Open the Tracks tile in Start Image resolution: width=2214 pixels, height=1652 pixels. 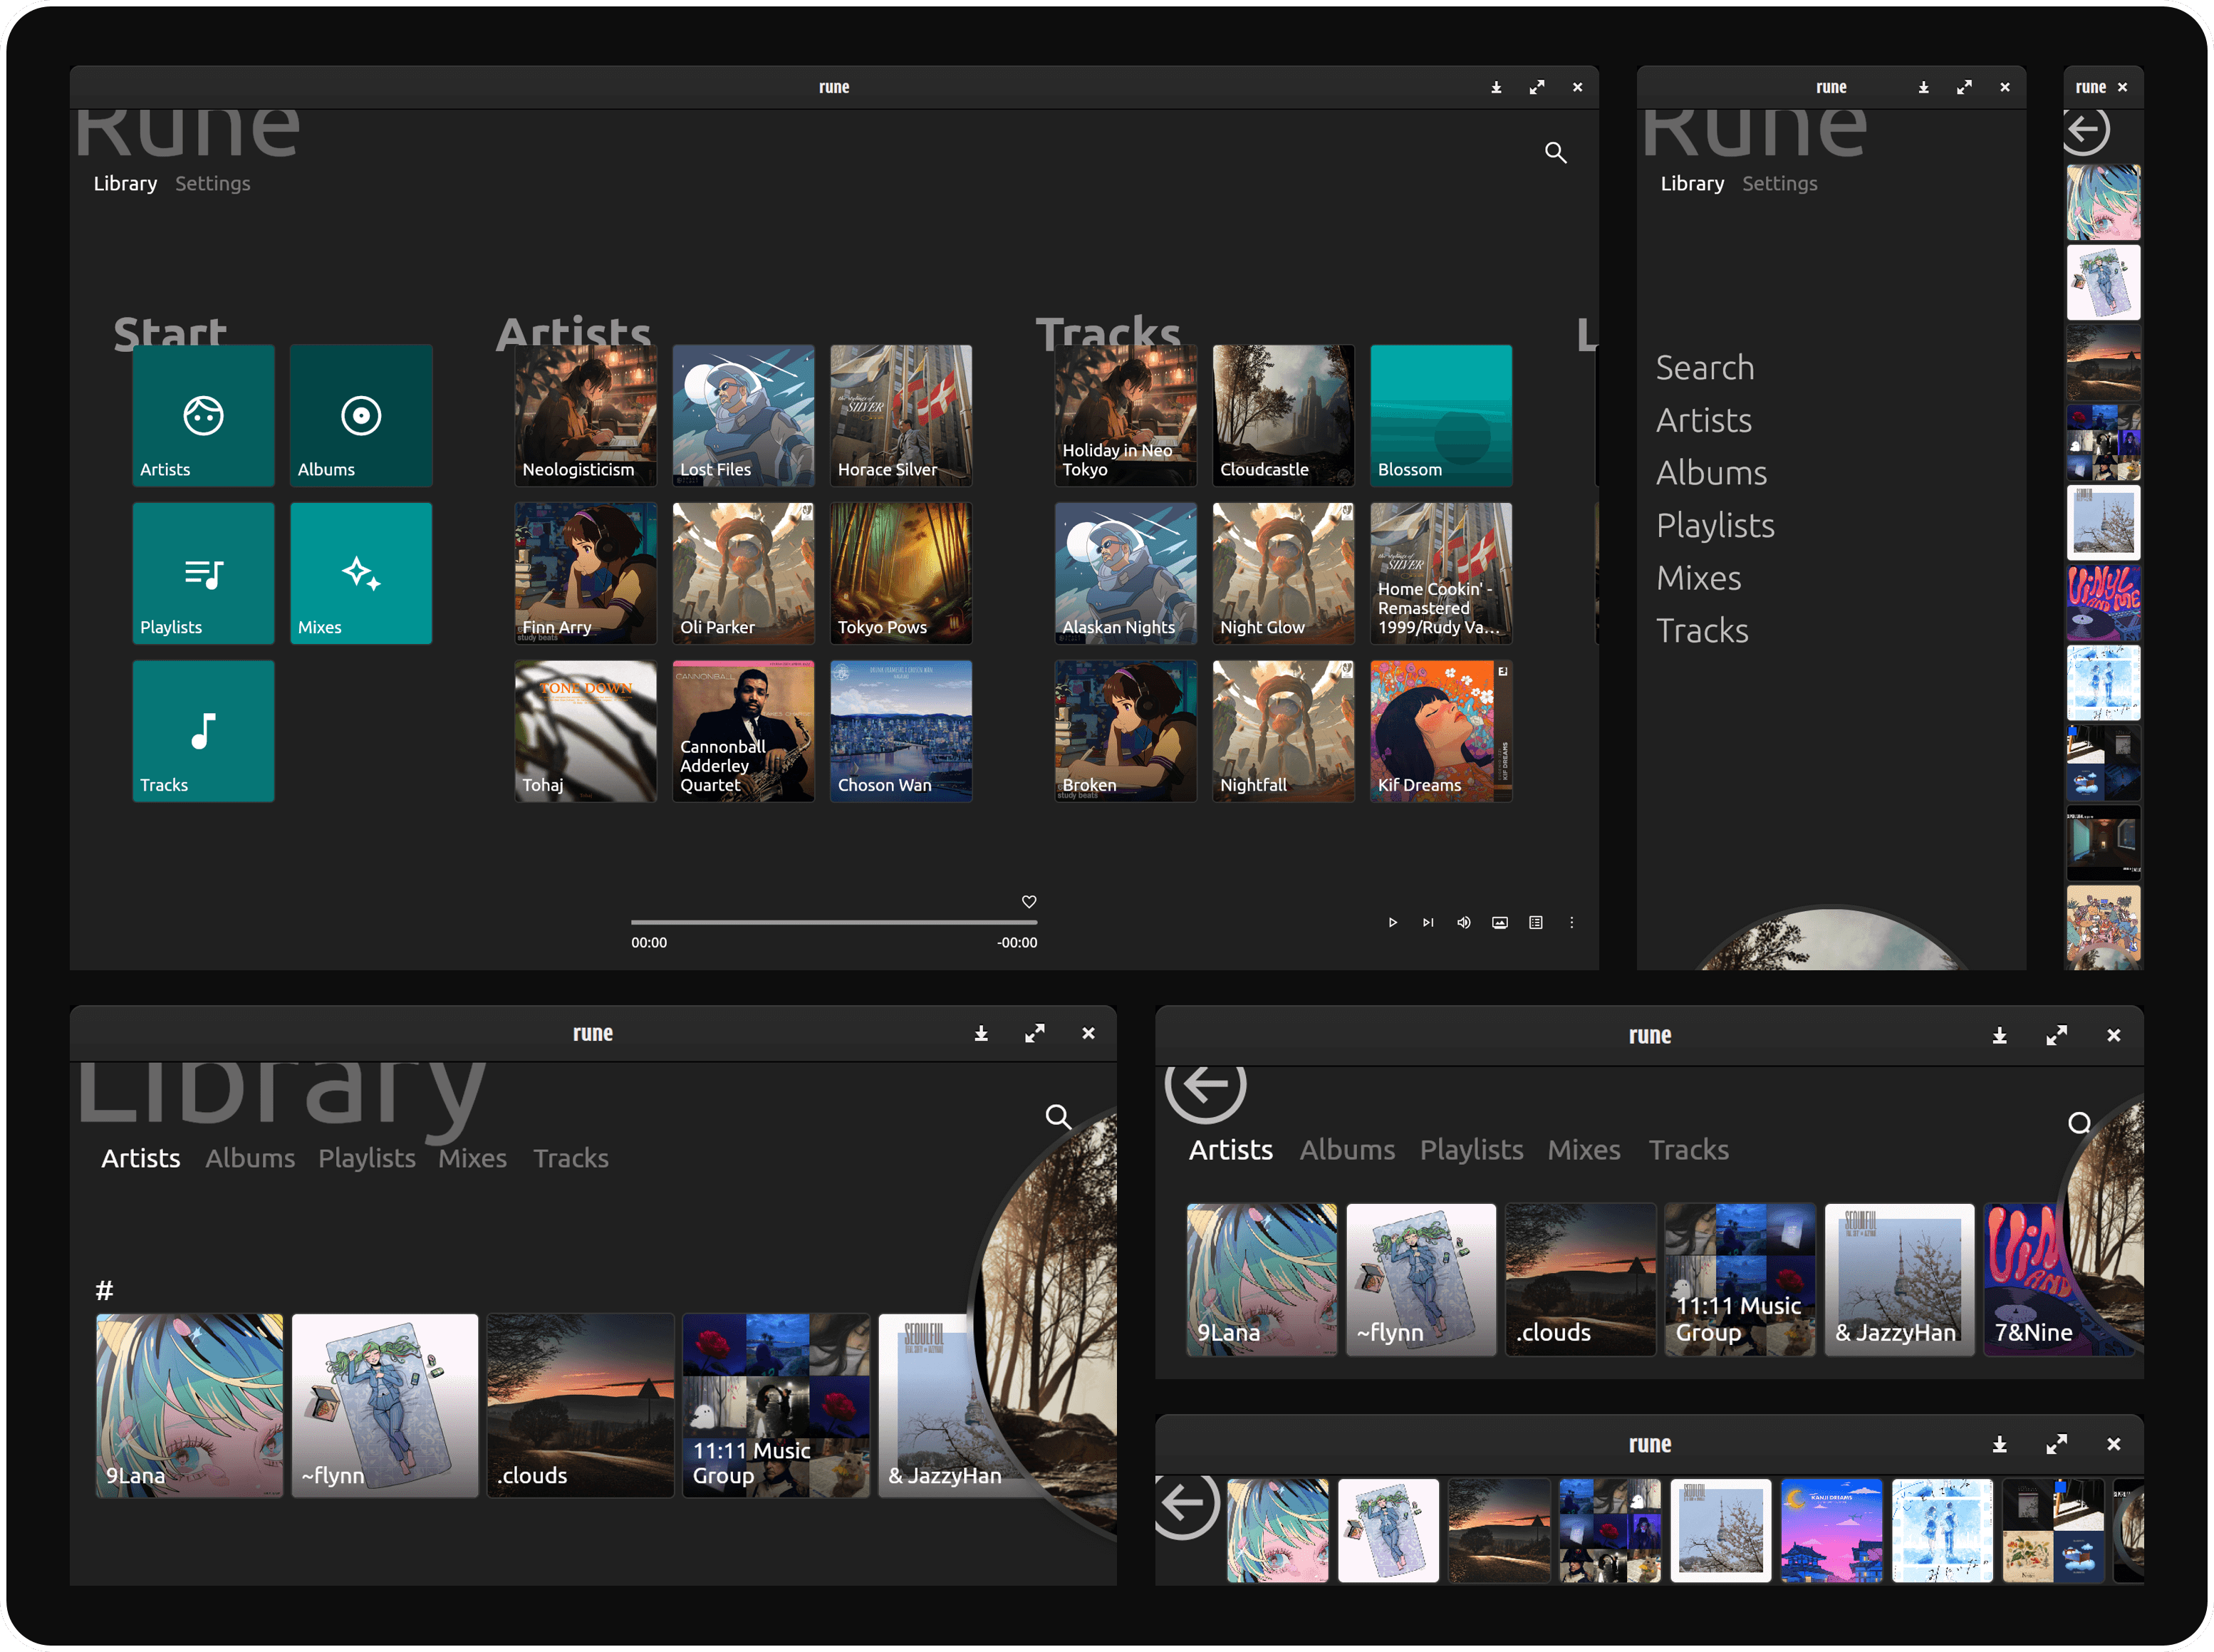(x=203, y=731)
